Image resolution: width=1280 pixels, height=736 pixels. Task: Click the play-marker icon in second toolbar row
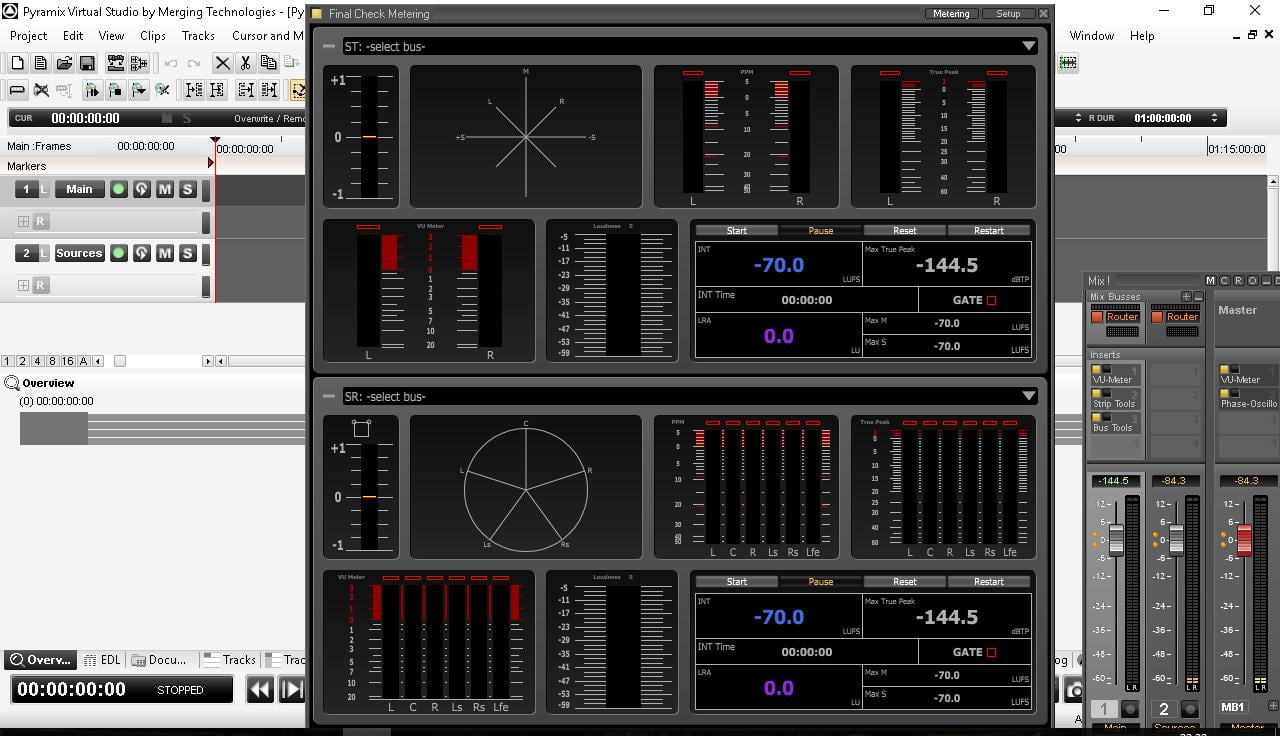tap(92, 90)
